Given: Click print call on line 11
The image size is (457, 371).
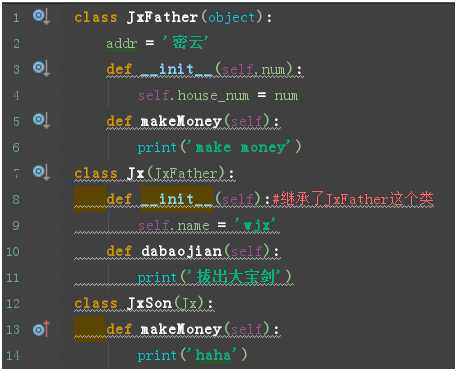Looking at the screenshot, I should [157, 278].
